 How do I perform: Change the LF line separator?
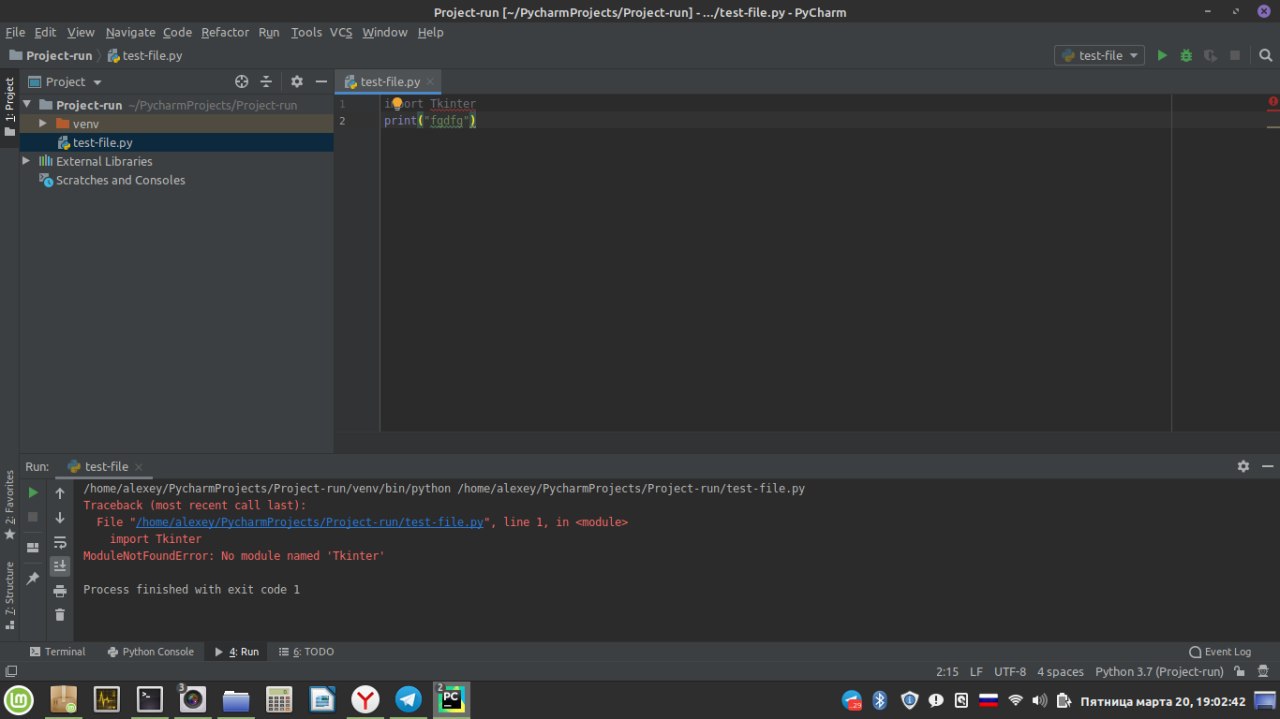pos(976,672)
